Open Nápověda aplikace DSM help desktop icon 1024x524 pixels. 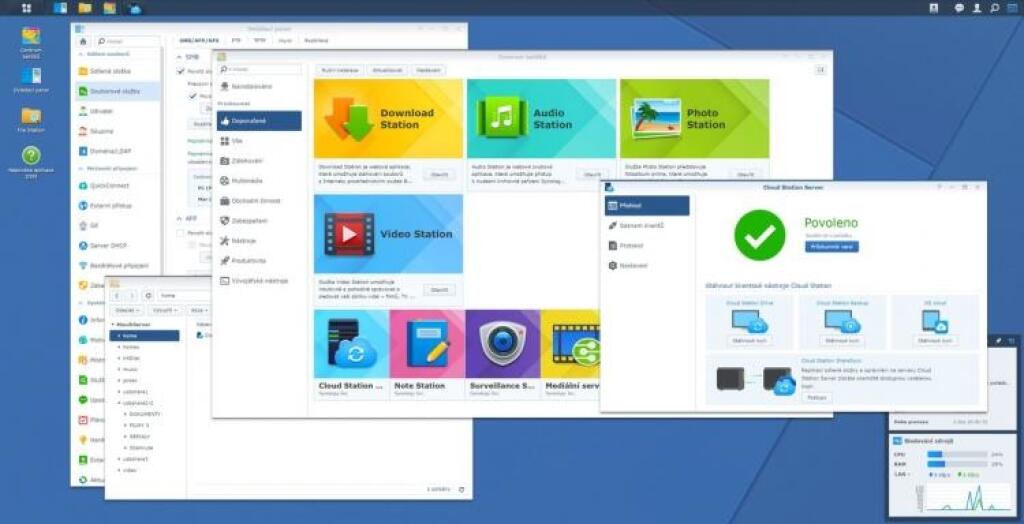click(x=31, y=163)
